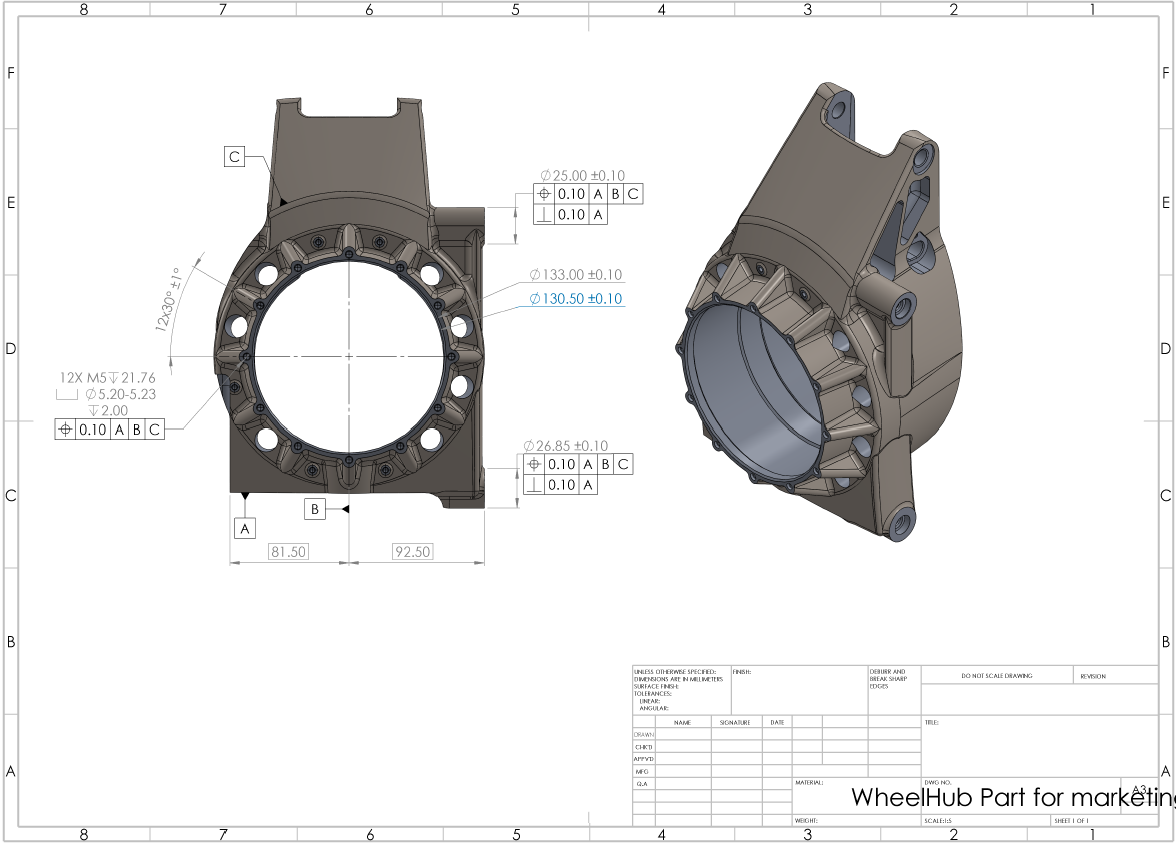Click the bore center mark in front view

pos(350,356)
